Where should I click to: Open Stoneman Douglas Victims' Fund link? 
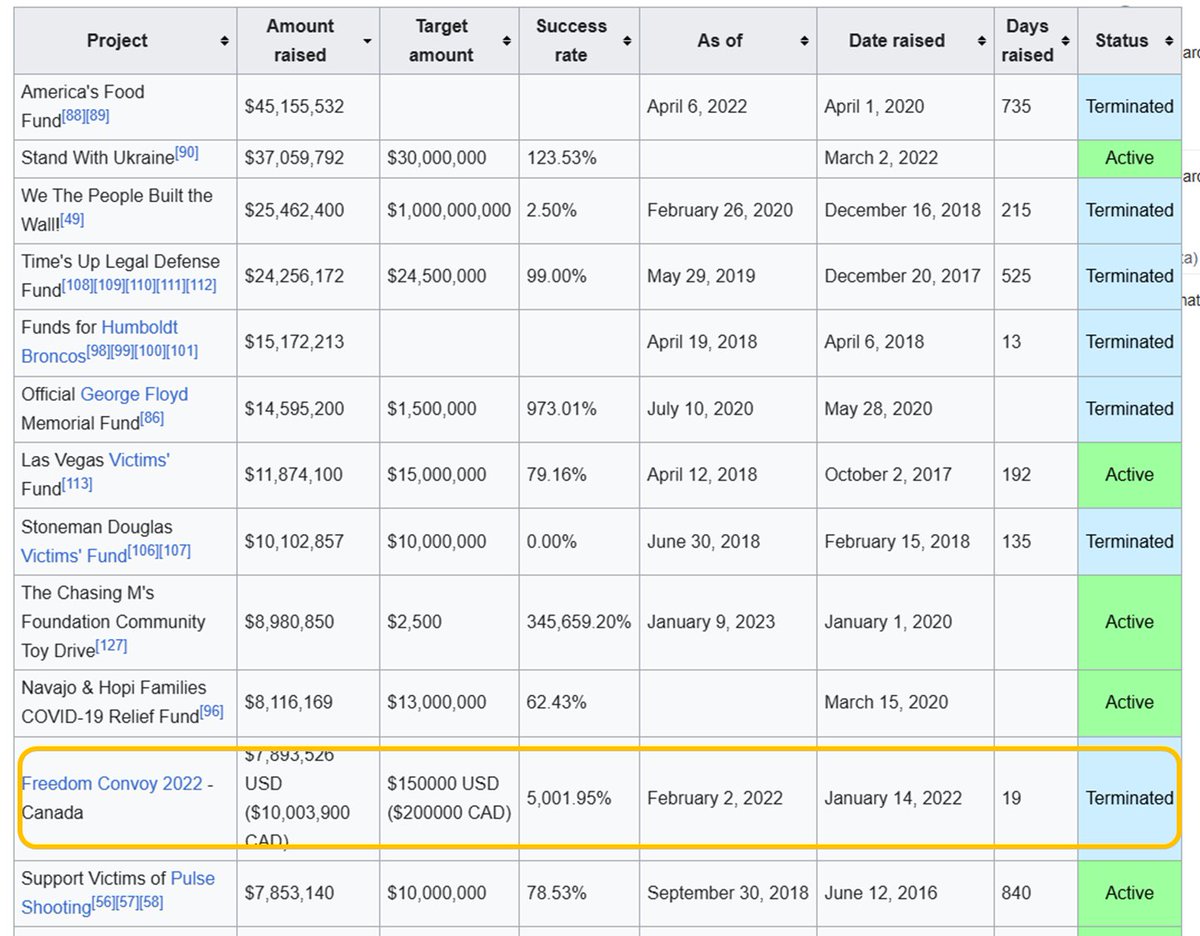(74, 553)
